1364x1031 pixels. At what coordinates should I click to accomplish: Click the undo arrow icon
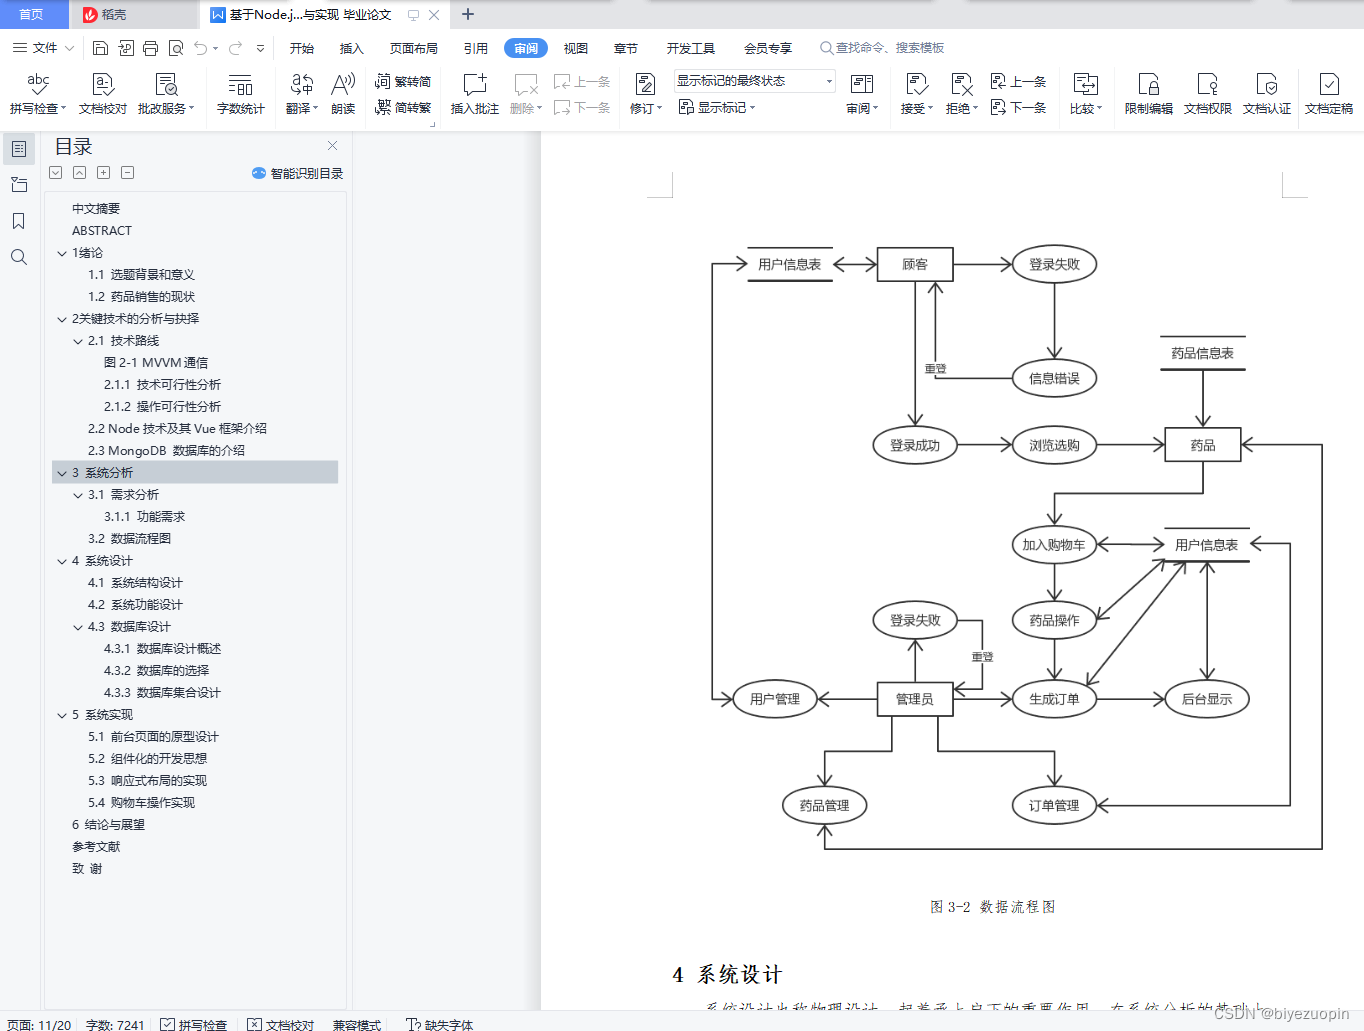click(x=201, y=48)
